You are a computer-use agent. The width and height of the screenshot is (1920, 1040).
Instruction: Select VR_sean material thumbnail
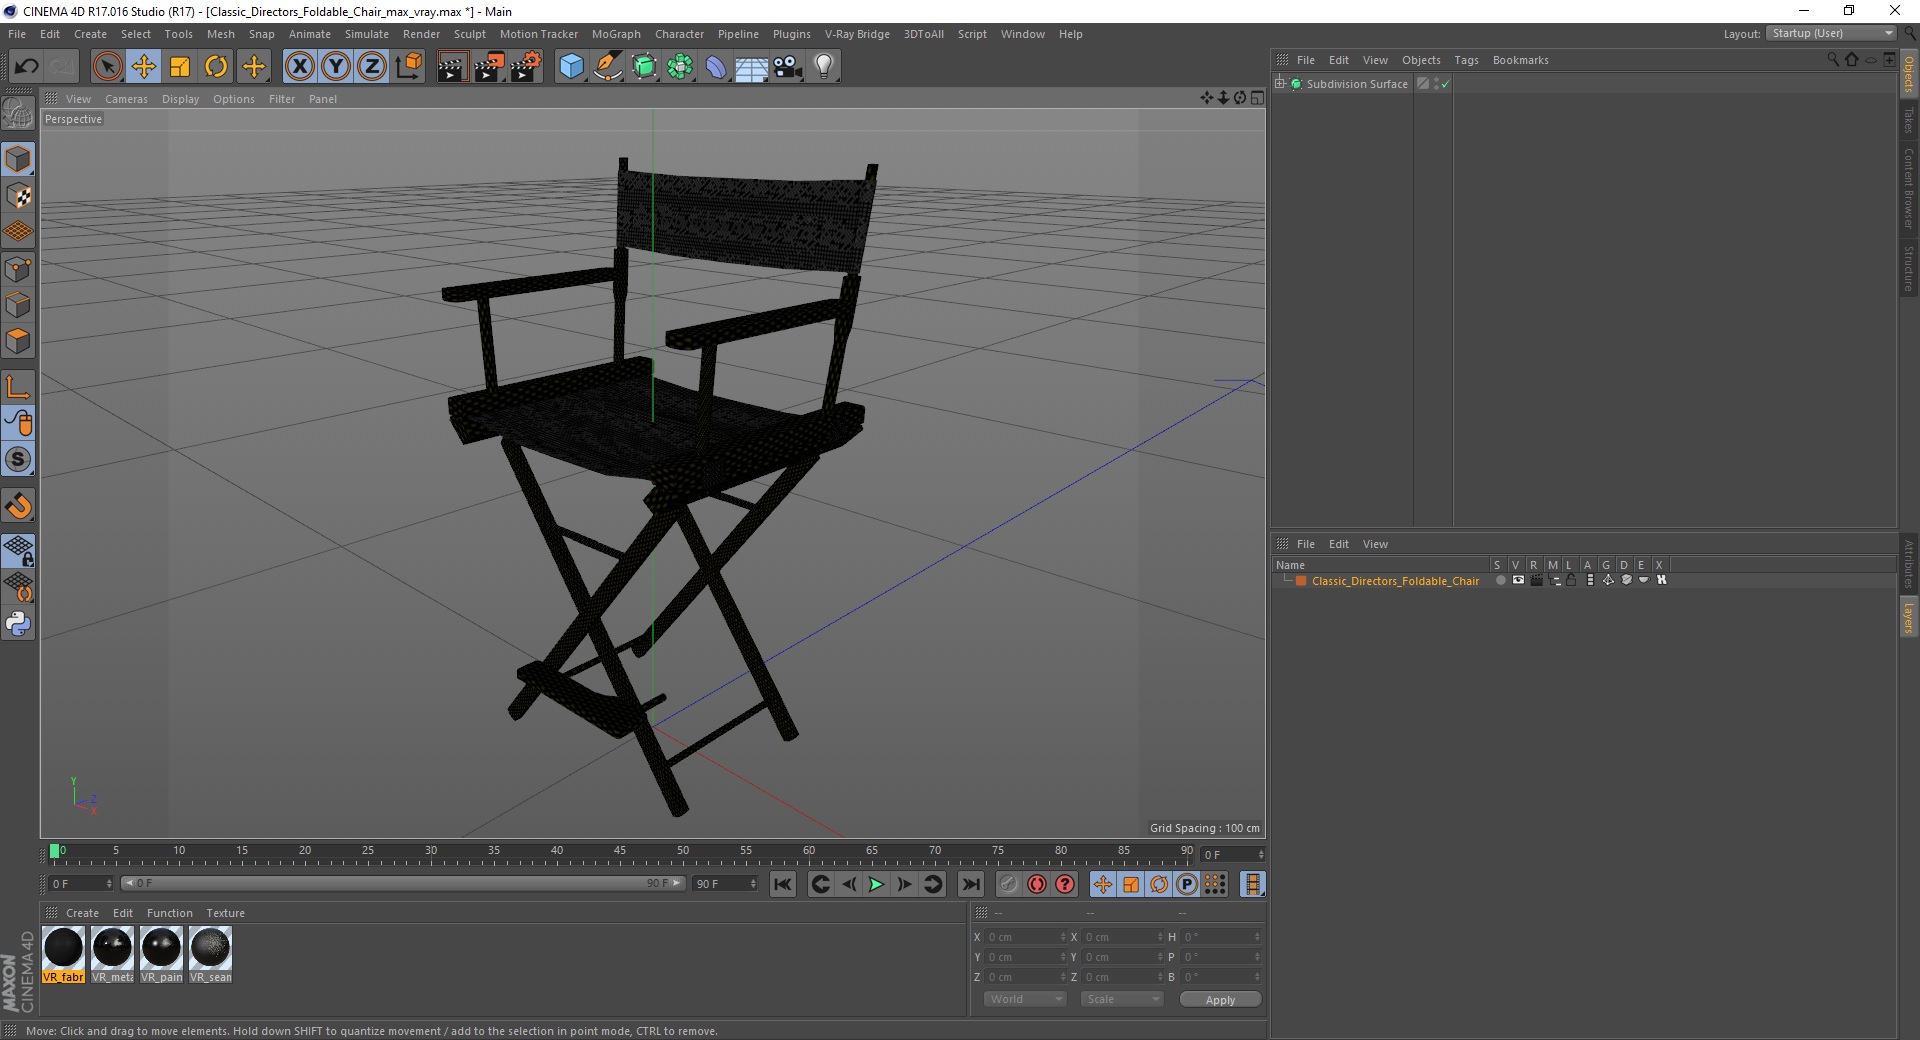pyautogui.click(x=210, y=955)
